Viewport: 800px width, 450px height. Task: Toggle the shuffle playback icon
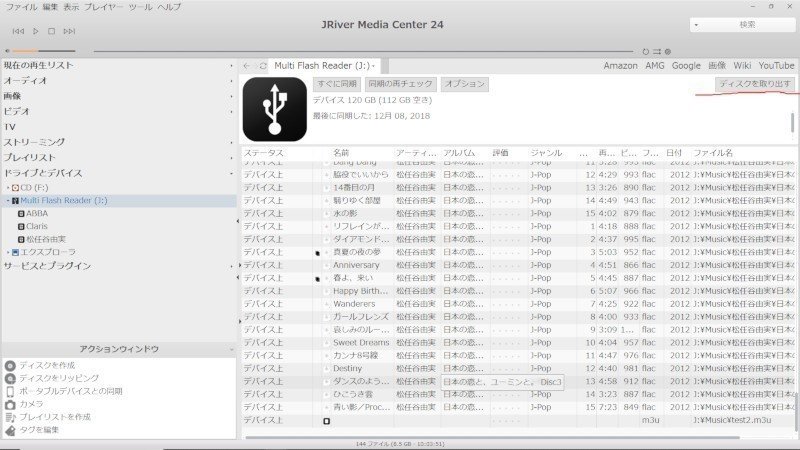657,52
